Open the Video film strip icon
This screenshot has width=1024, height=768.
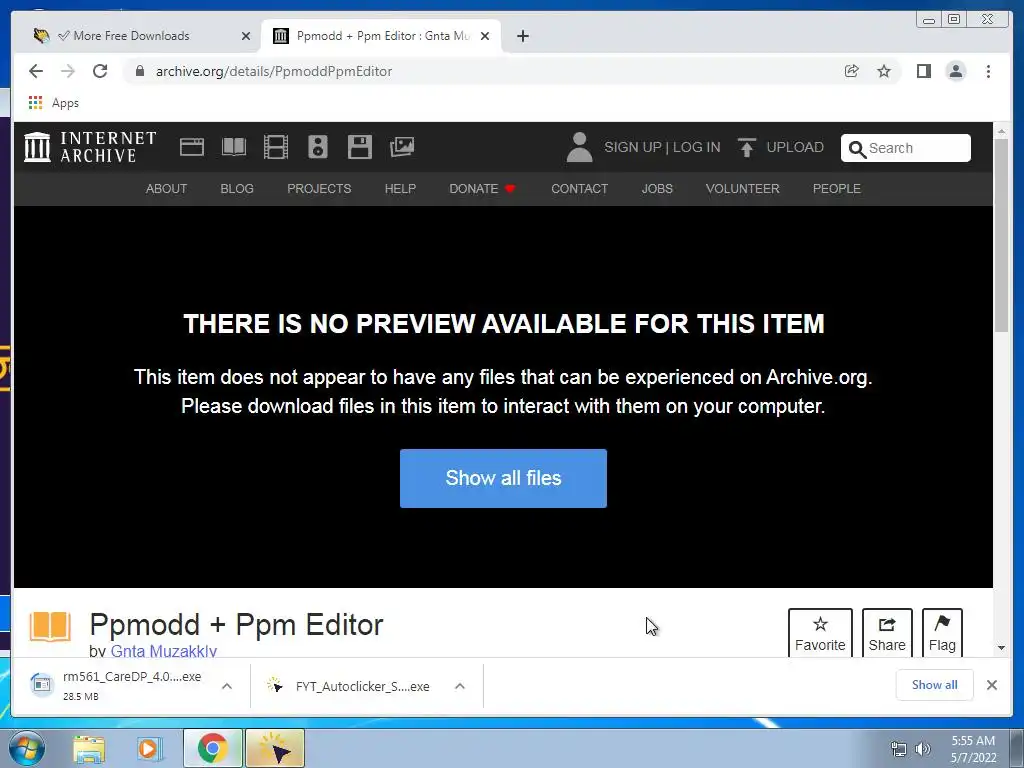click(276, 147)
